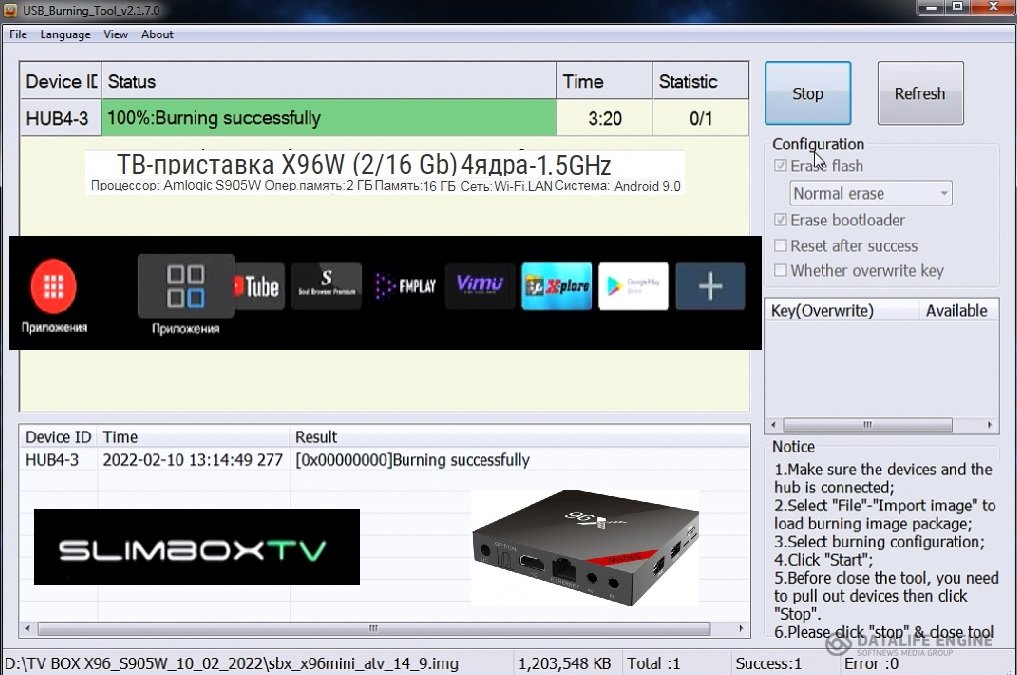
Task: Click the X96 TV box product image
Action: pos(585,548)
